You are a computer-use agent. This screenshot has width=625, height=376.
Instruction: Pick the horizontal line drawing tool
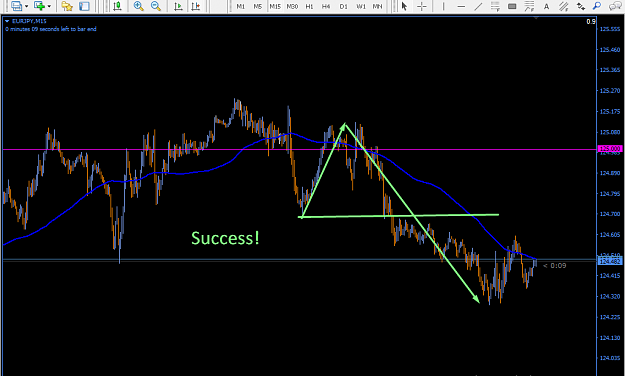461,6
